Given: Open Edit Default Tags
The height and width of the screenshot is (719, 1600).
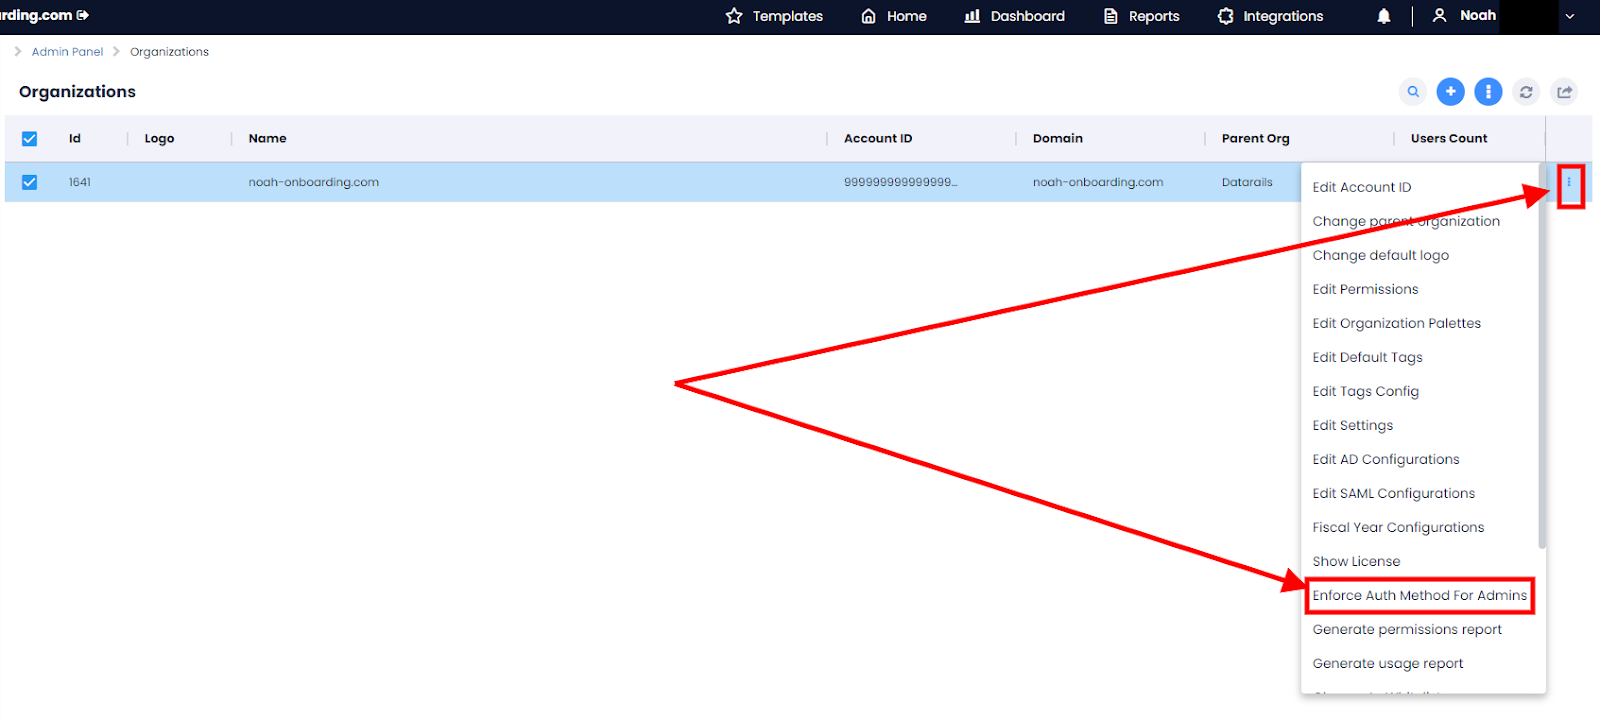Looking at the screenshot, I should [1367, 357].
